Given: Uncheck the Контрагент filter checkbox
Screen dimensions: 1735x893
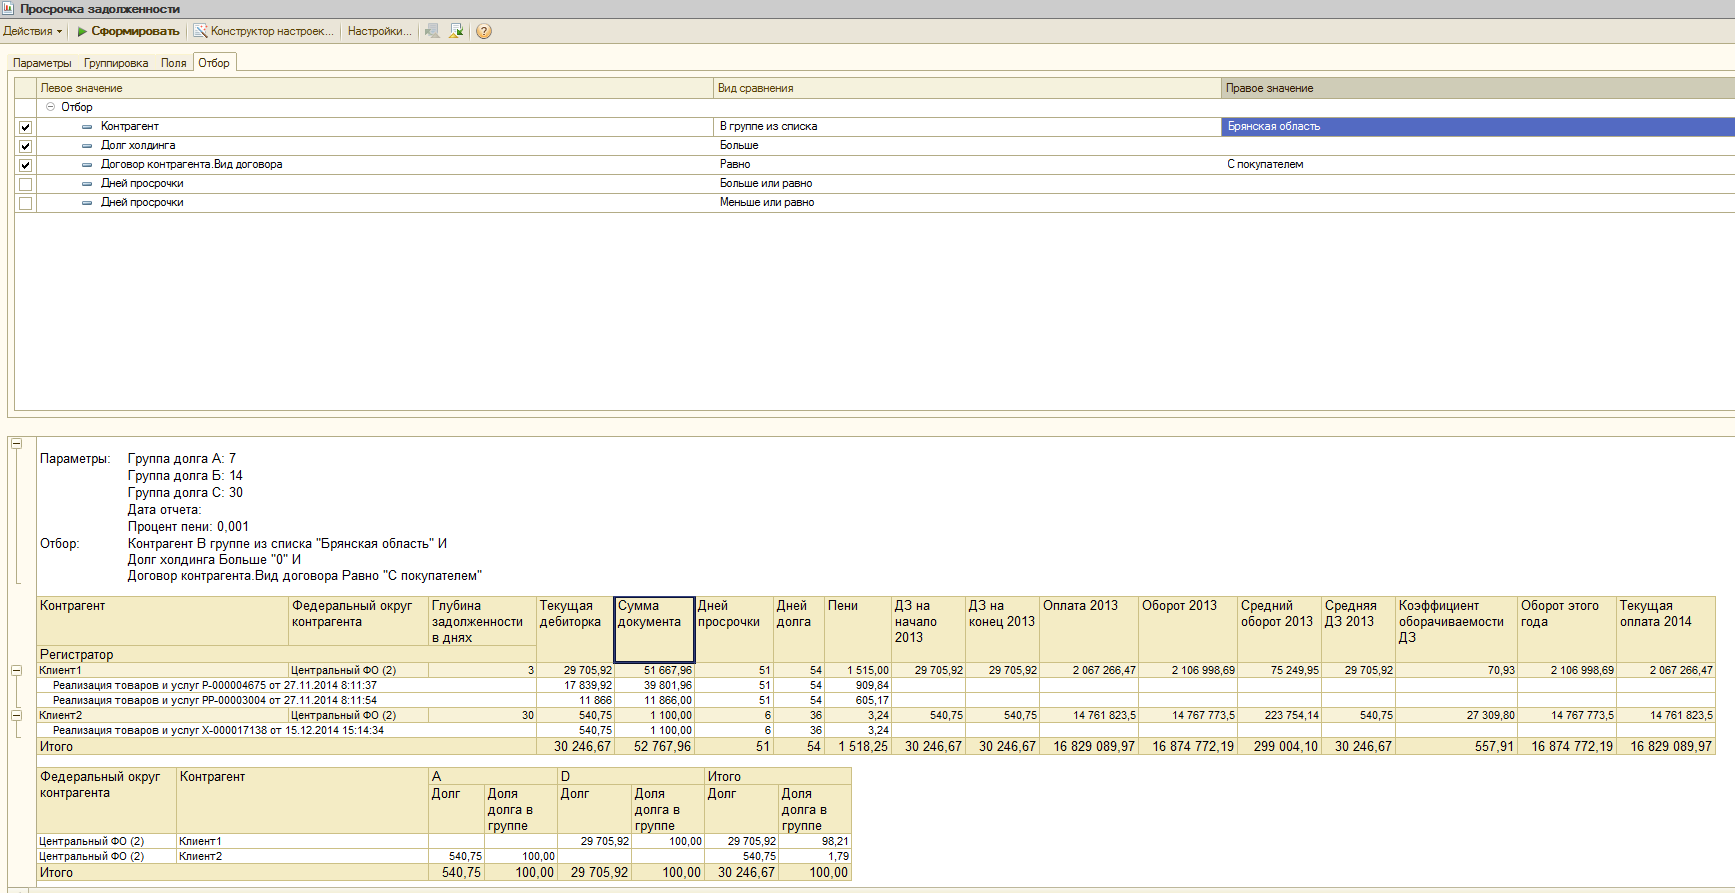Looking at the screenshot, I should click(26, 127).
